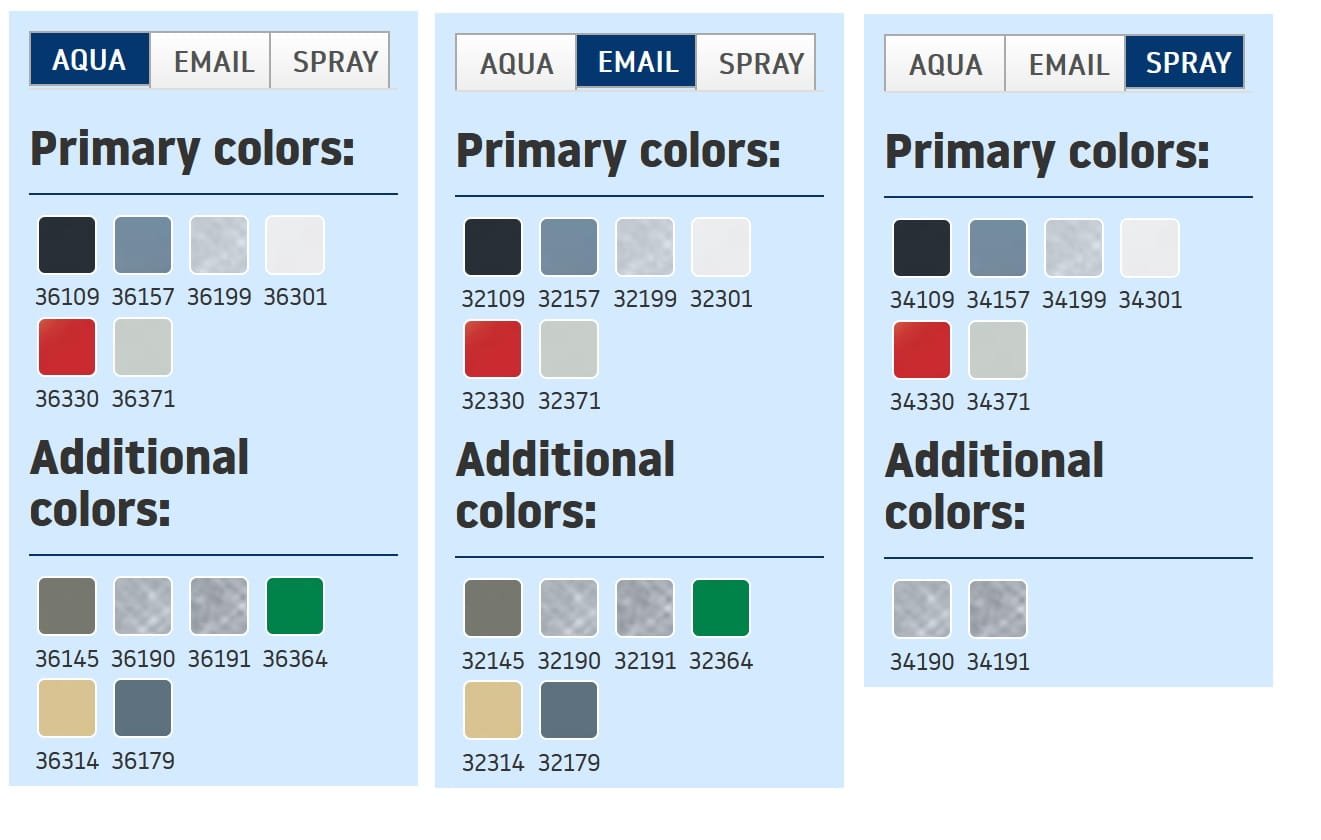Select the AQUA tab in the middle panel
This screenshot has width=1321, height=840.
coord(516,63)
